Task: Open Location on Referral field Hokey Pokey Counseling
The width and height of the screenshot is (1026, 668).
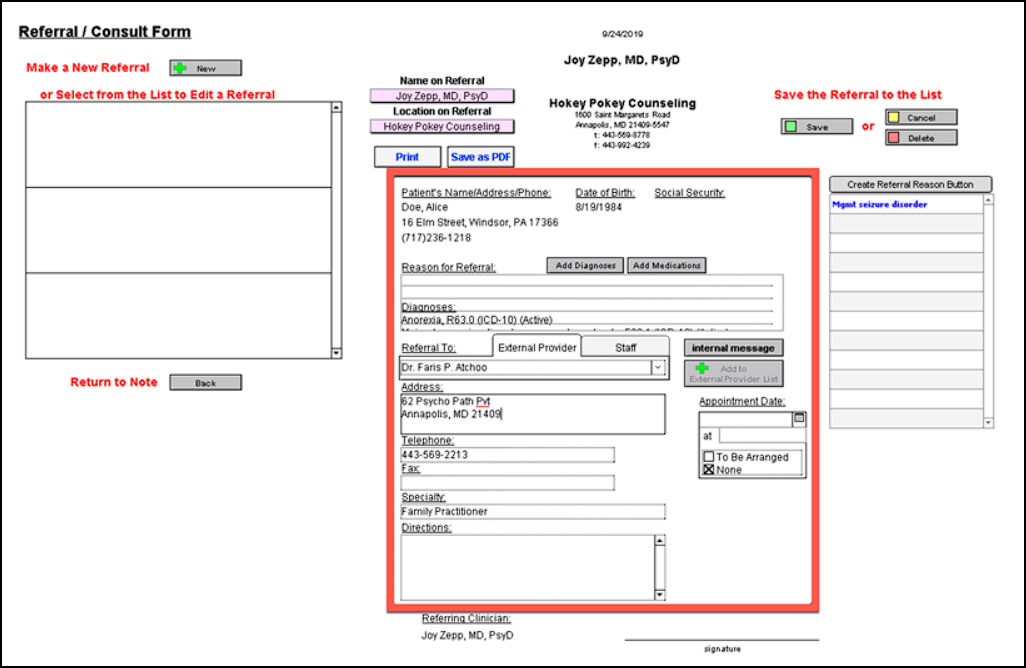Action: [x=442, y=126]
